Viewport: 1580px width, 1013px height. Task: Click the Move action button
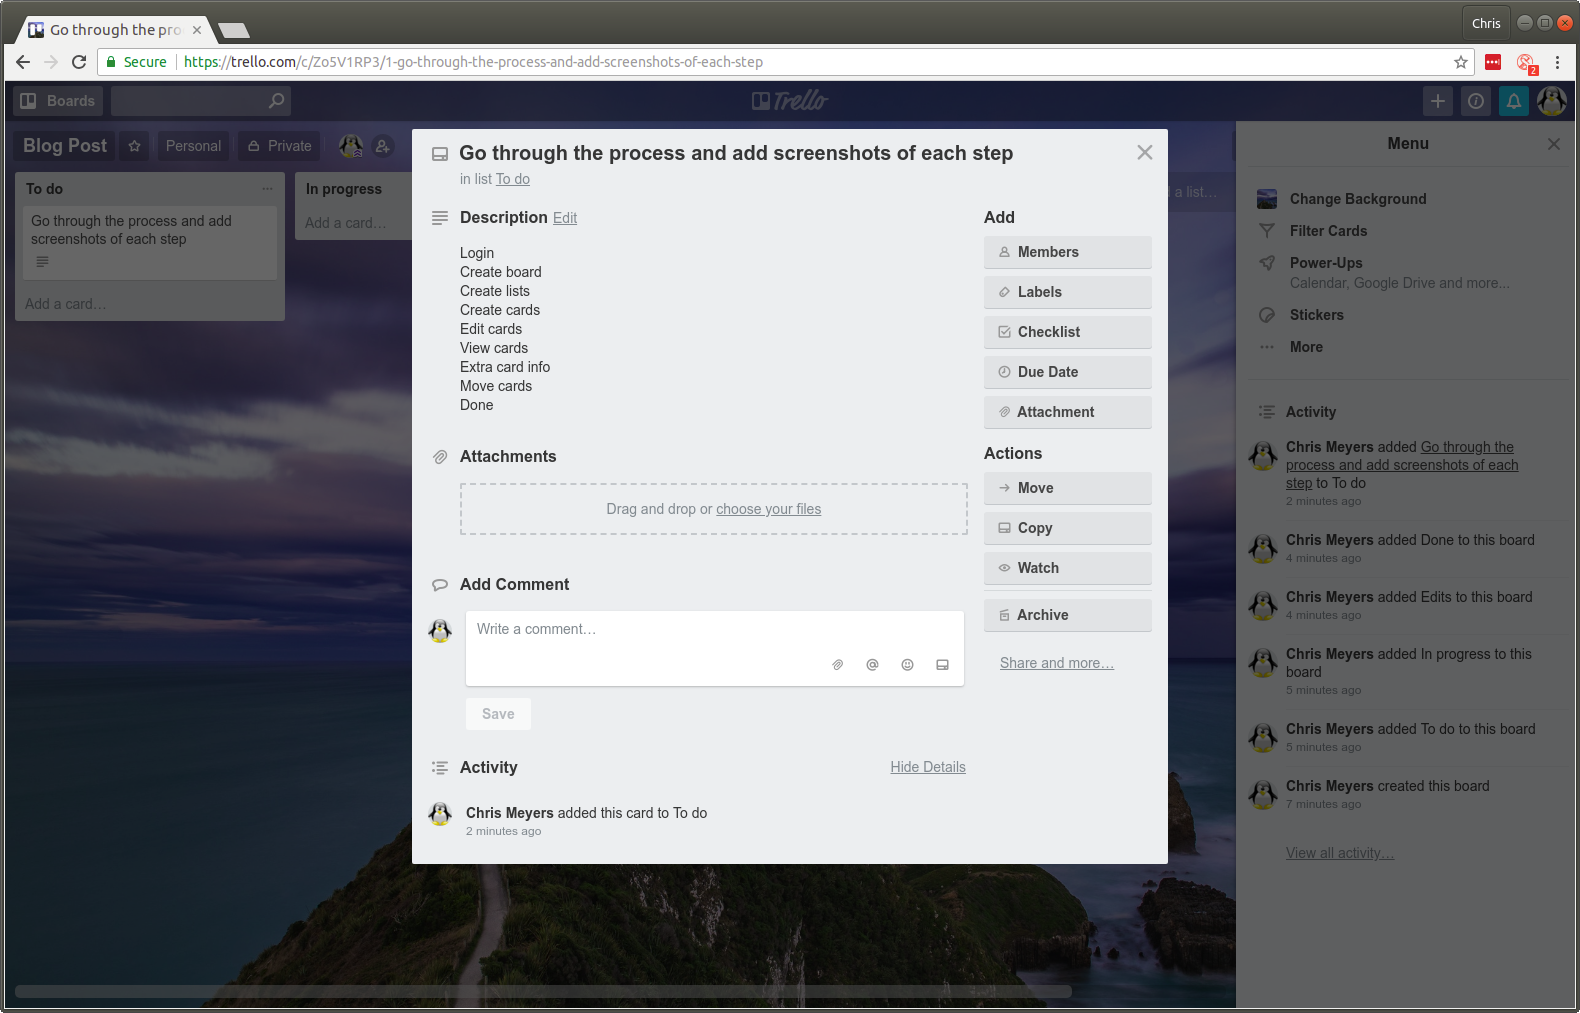pyautogui.click(x=1067, y=488)
